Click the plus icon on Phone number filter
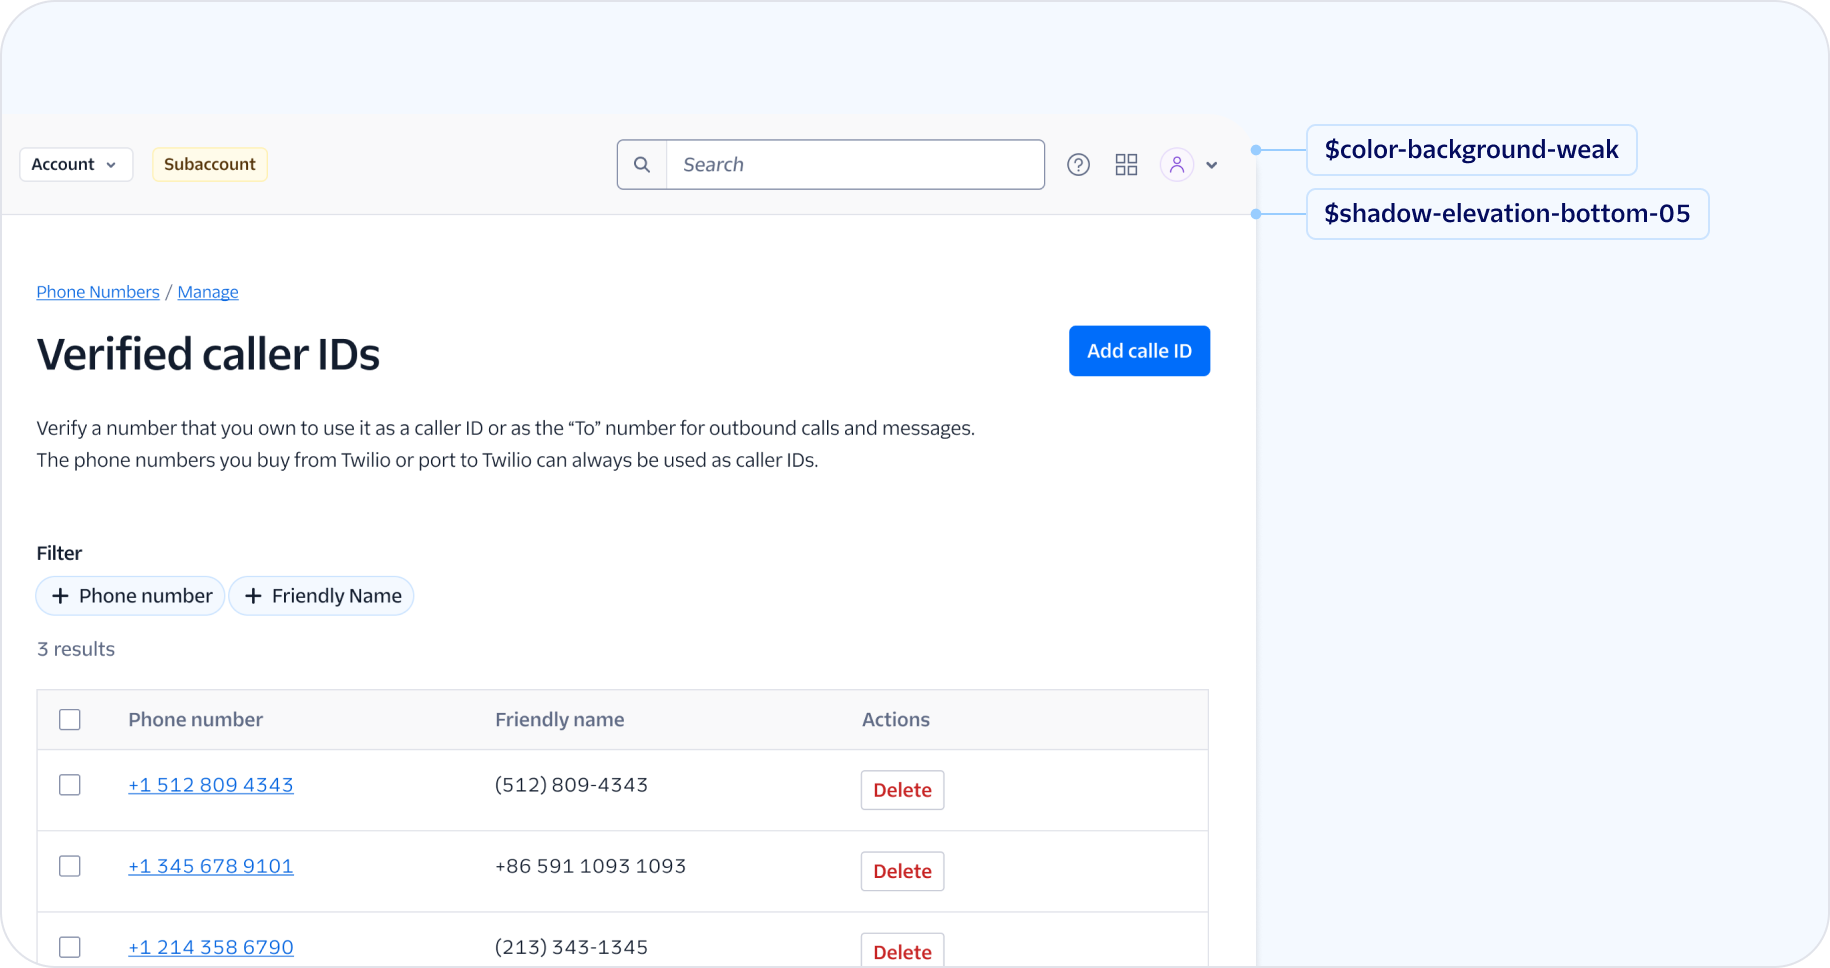 click(60, 596)
